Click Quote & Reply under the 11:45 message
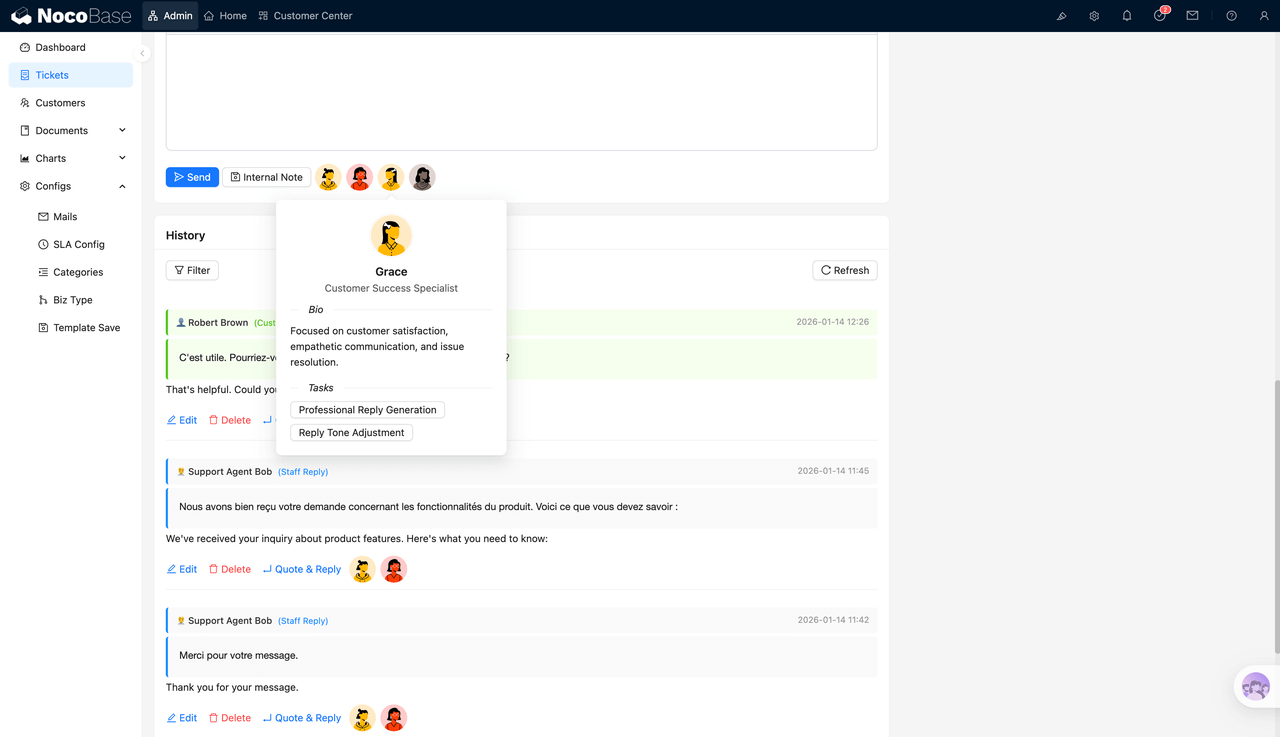1280x737 pixels. pos(302,569)
